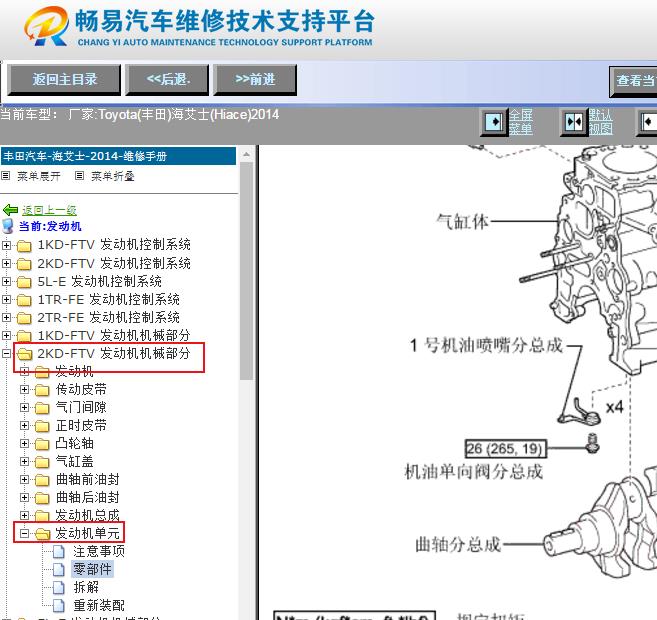Open the 重新装配 document

pos(99,605)
